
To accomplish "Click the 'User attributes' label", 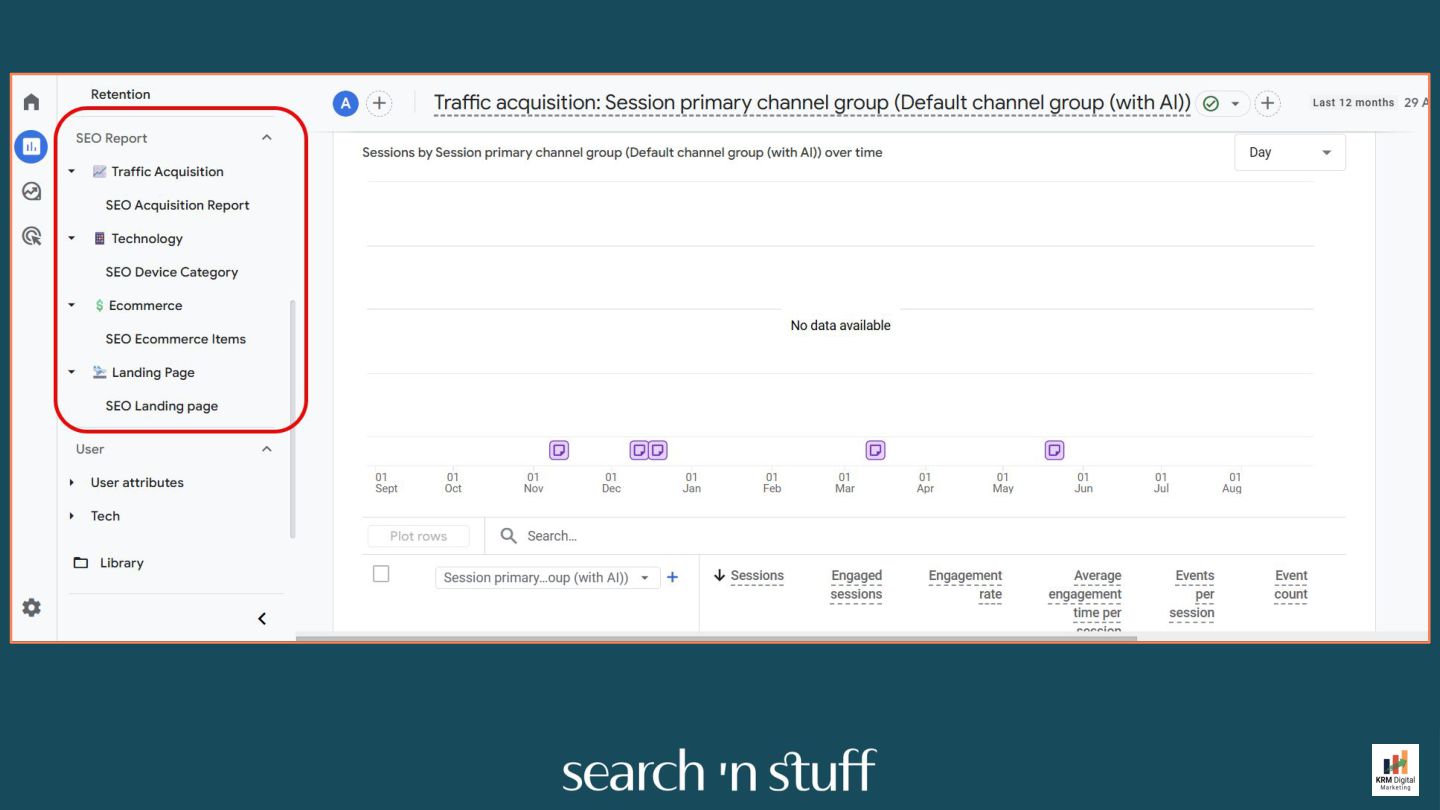I will pos(137,483).
